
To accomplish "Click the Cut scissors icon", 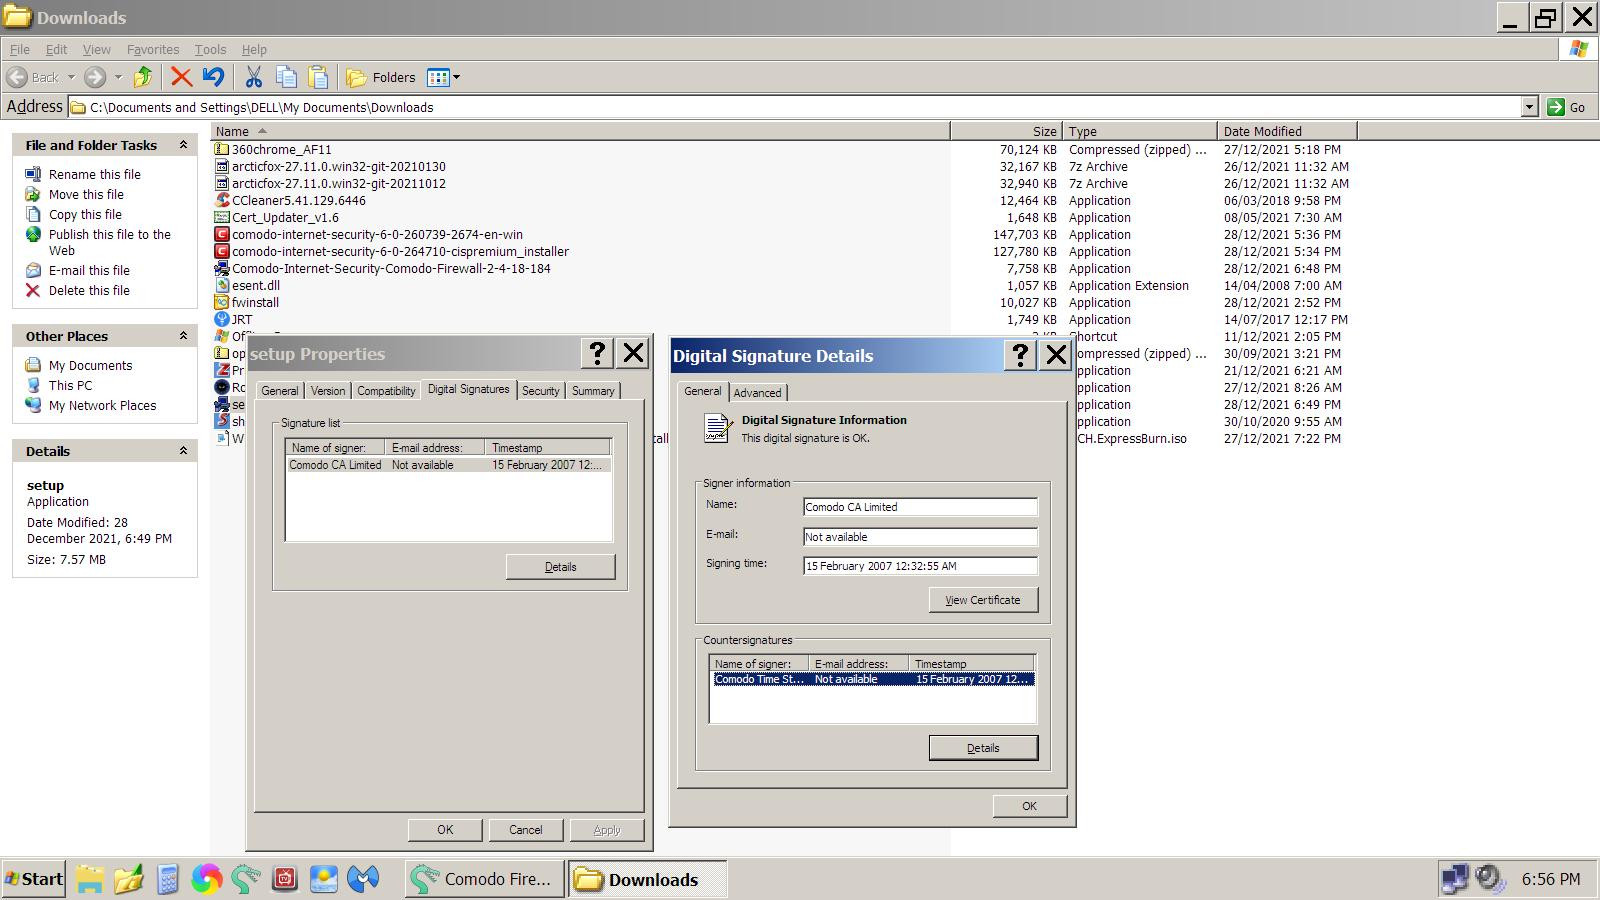I will pyautogui.click(x=254, y=77).
